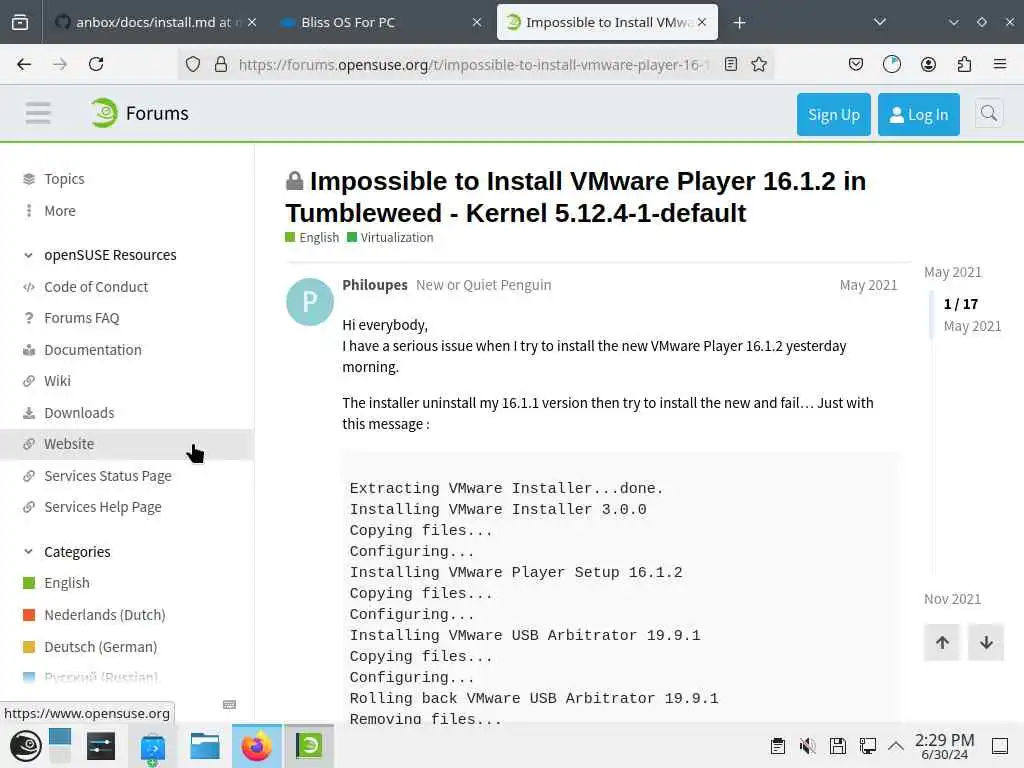Open the Pocket save icon
This screenshot has height=768, width=1024.
(856, 64)
